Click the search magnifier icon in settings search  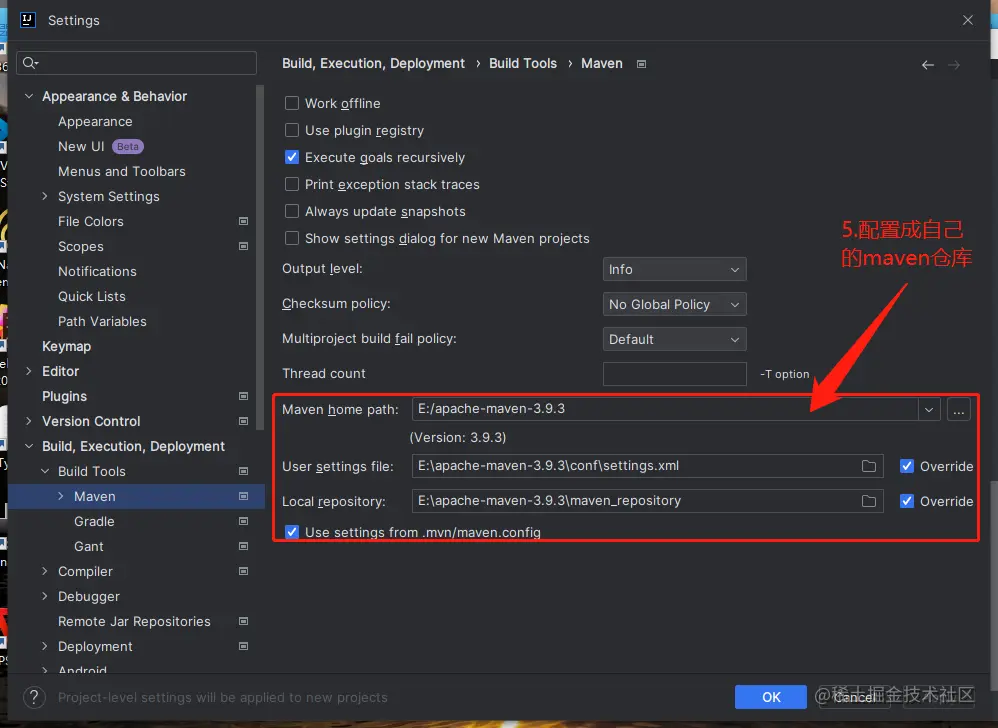point(29,62)
